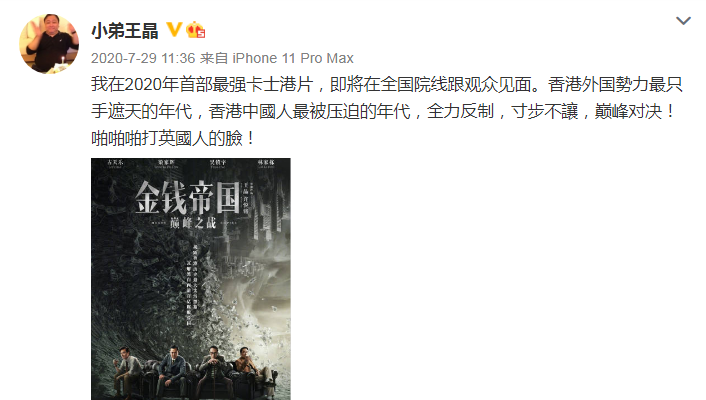706x400 pixels.
Task: Click the vertical tagline text on the poster
Action: pos(193,284)
